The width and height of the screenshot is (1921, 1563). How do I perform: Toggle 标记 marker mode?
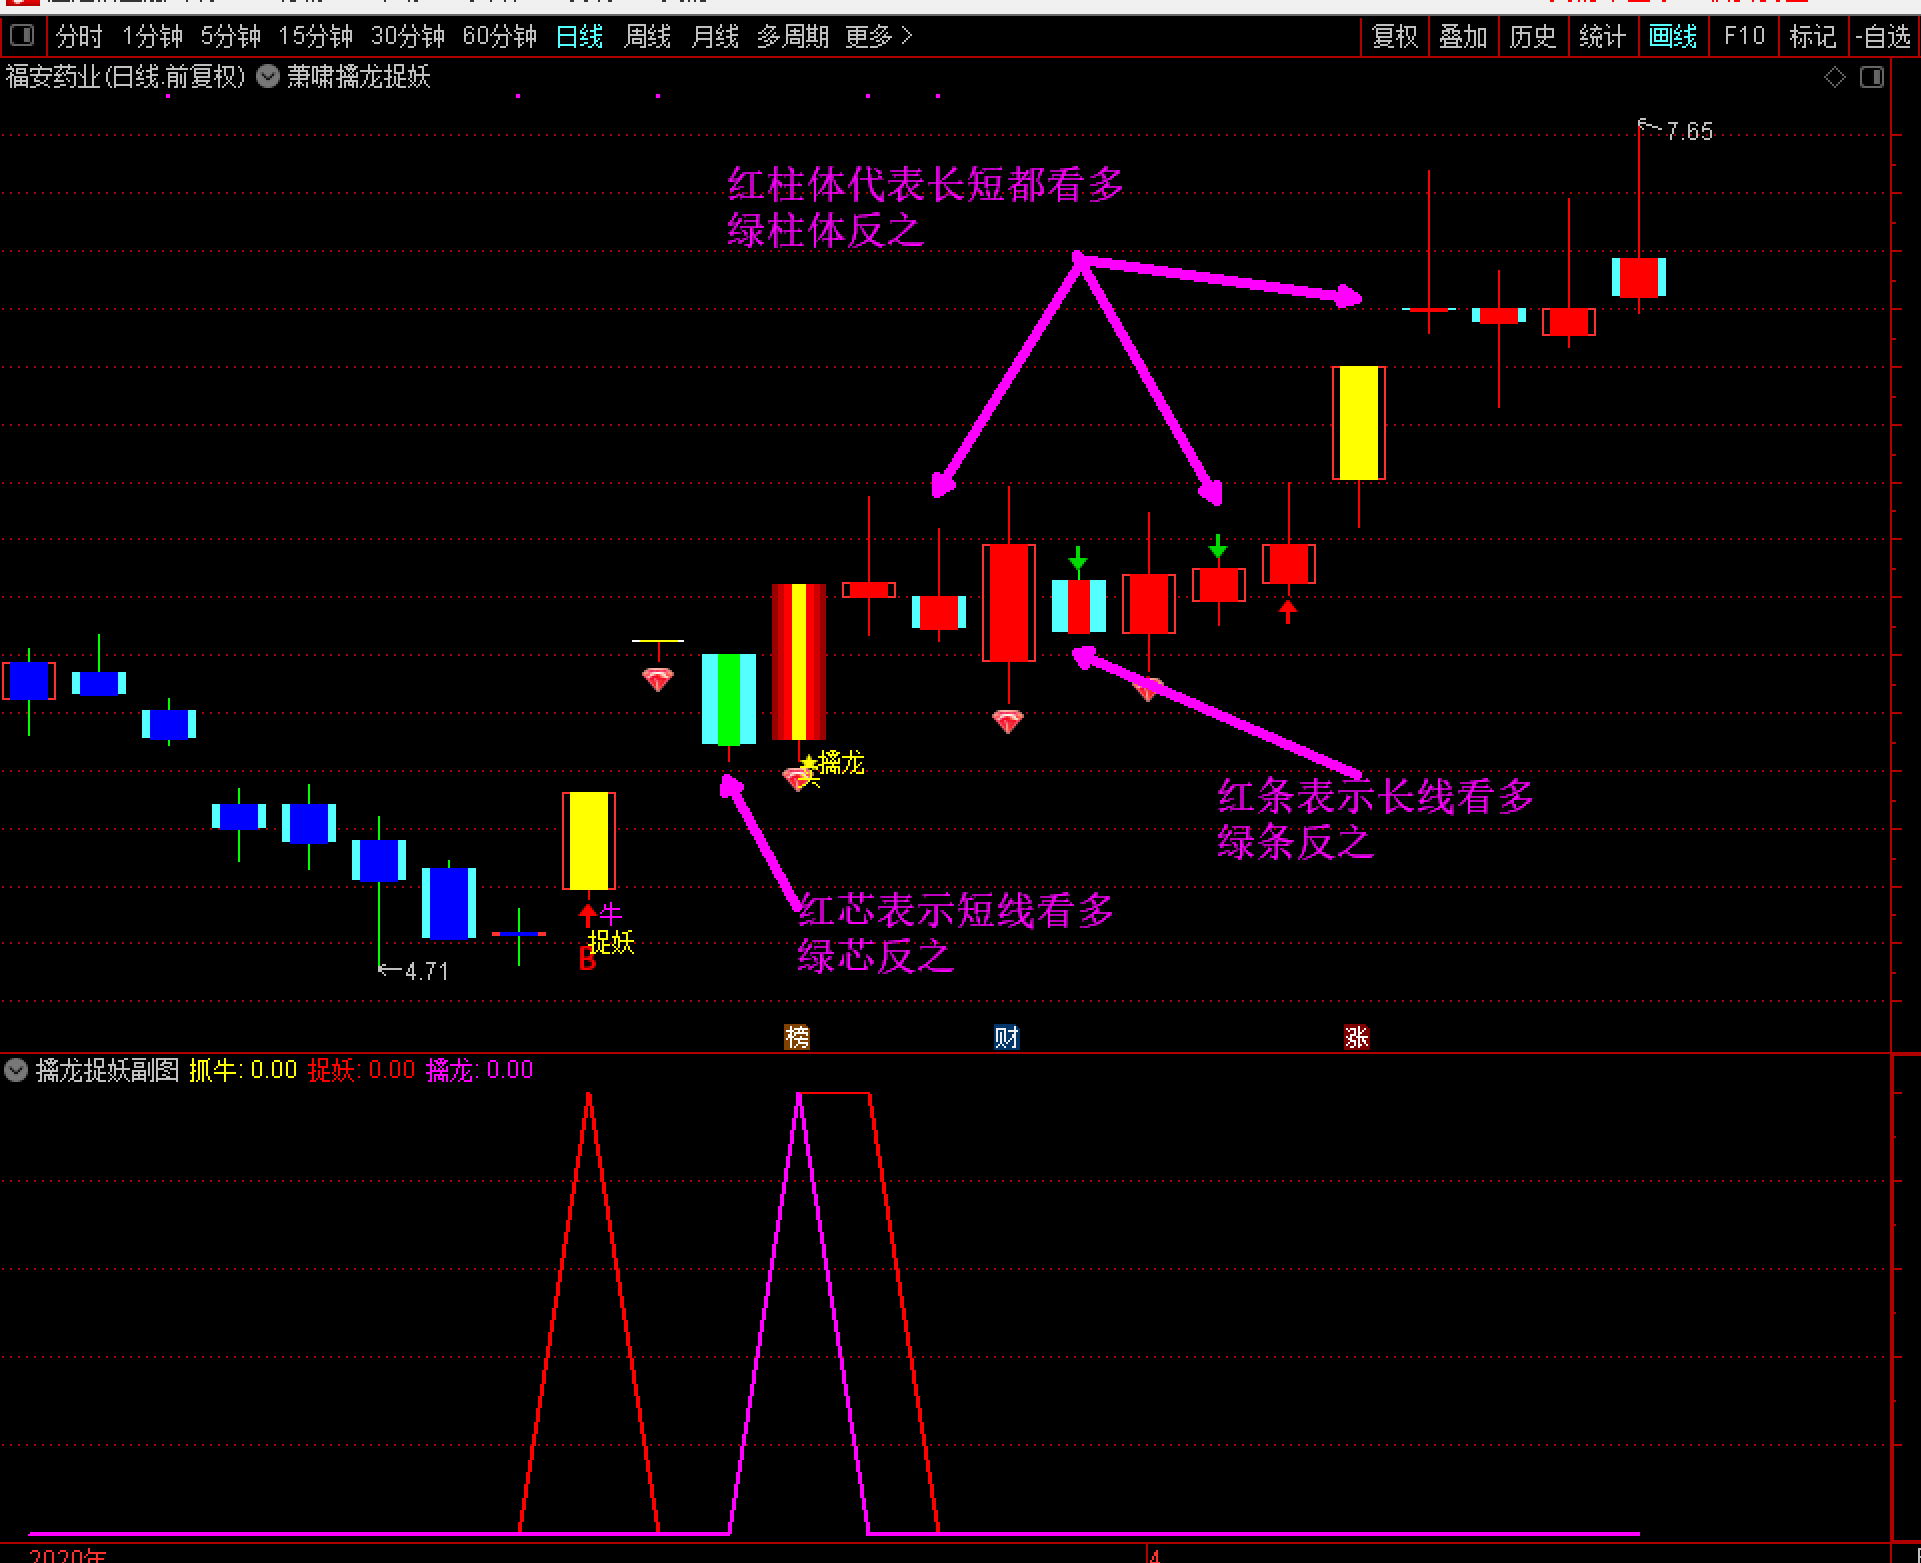[1813, 37]
